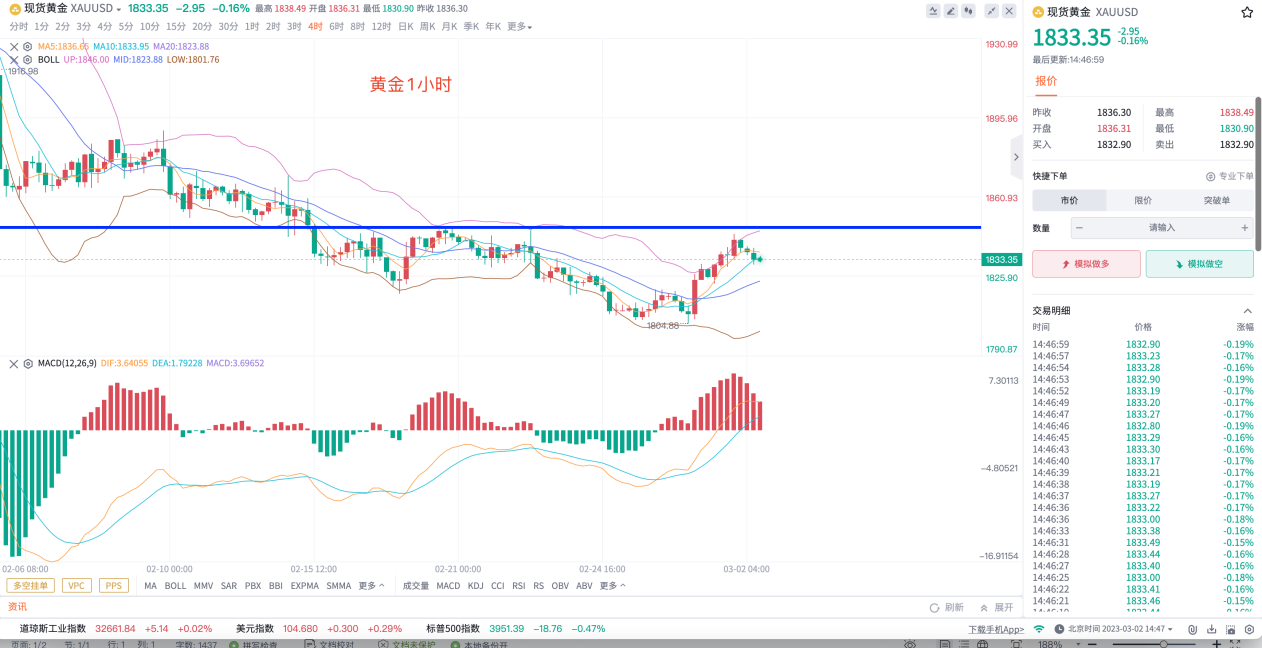Shrink chart with the diagonal arrows icon

coord(991,11)
